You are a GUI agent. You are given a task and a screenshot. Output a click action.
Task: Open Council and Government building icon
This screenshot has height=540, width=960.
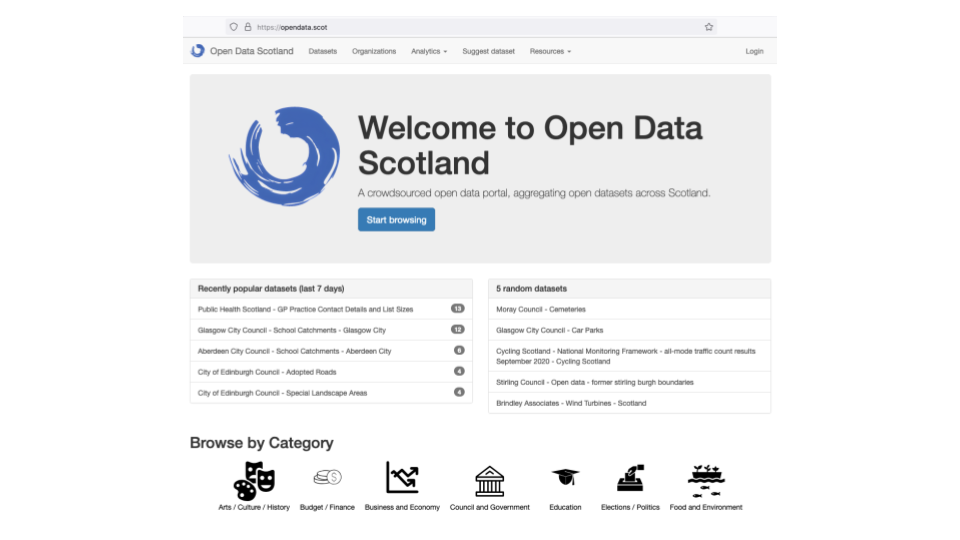(490, 481)
